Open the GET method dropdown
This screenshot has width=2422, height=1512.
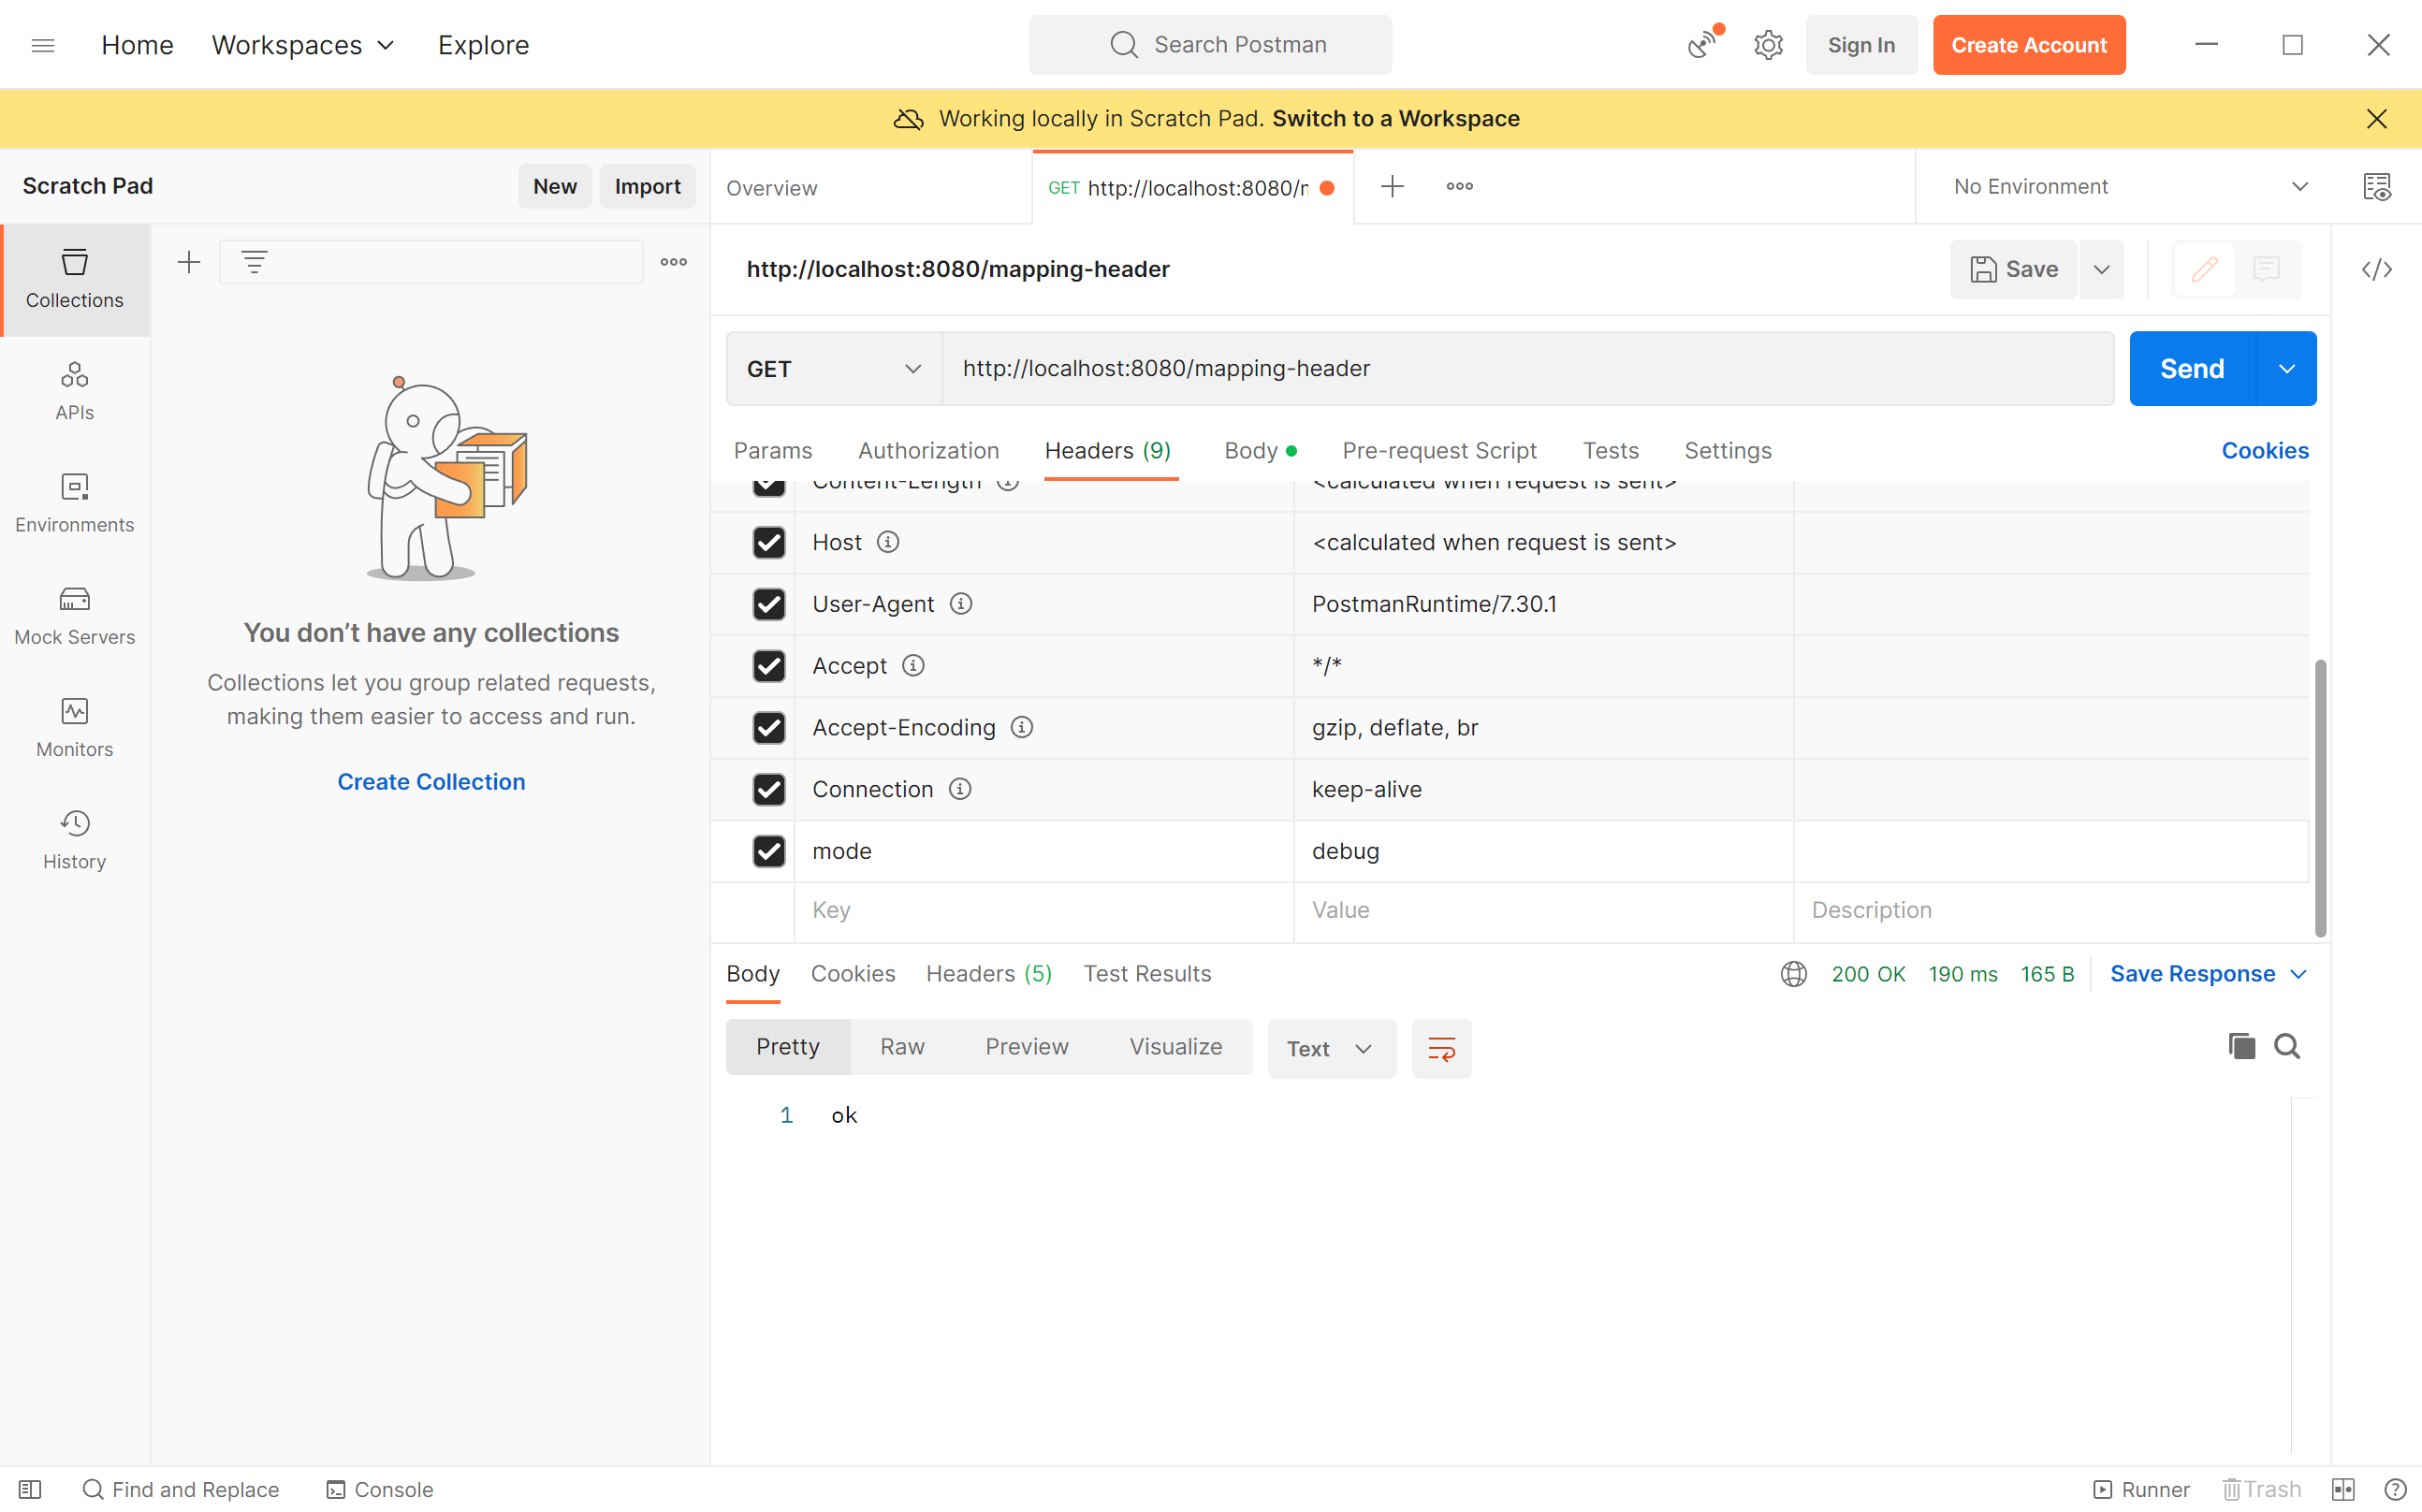834,369
